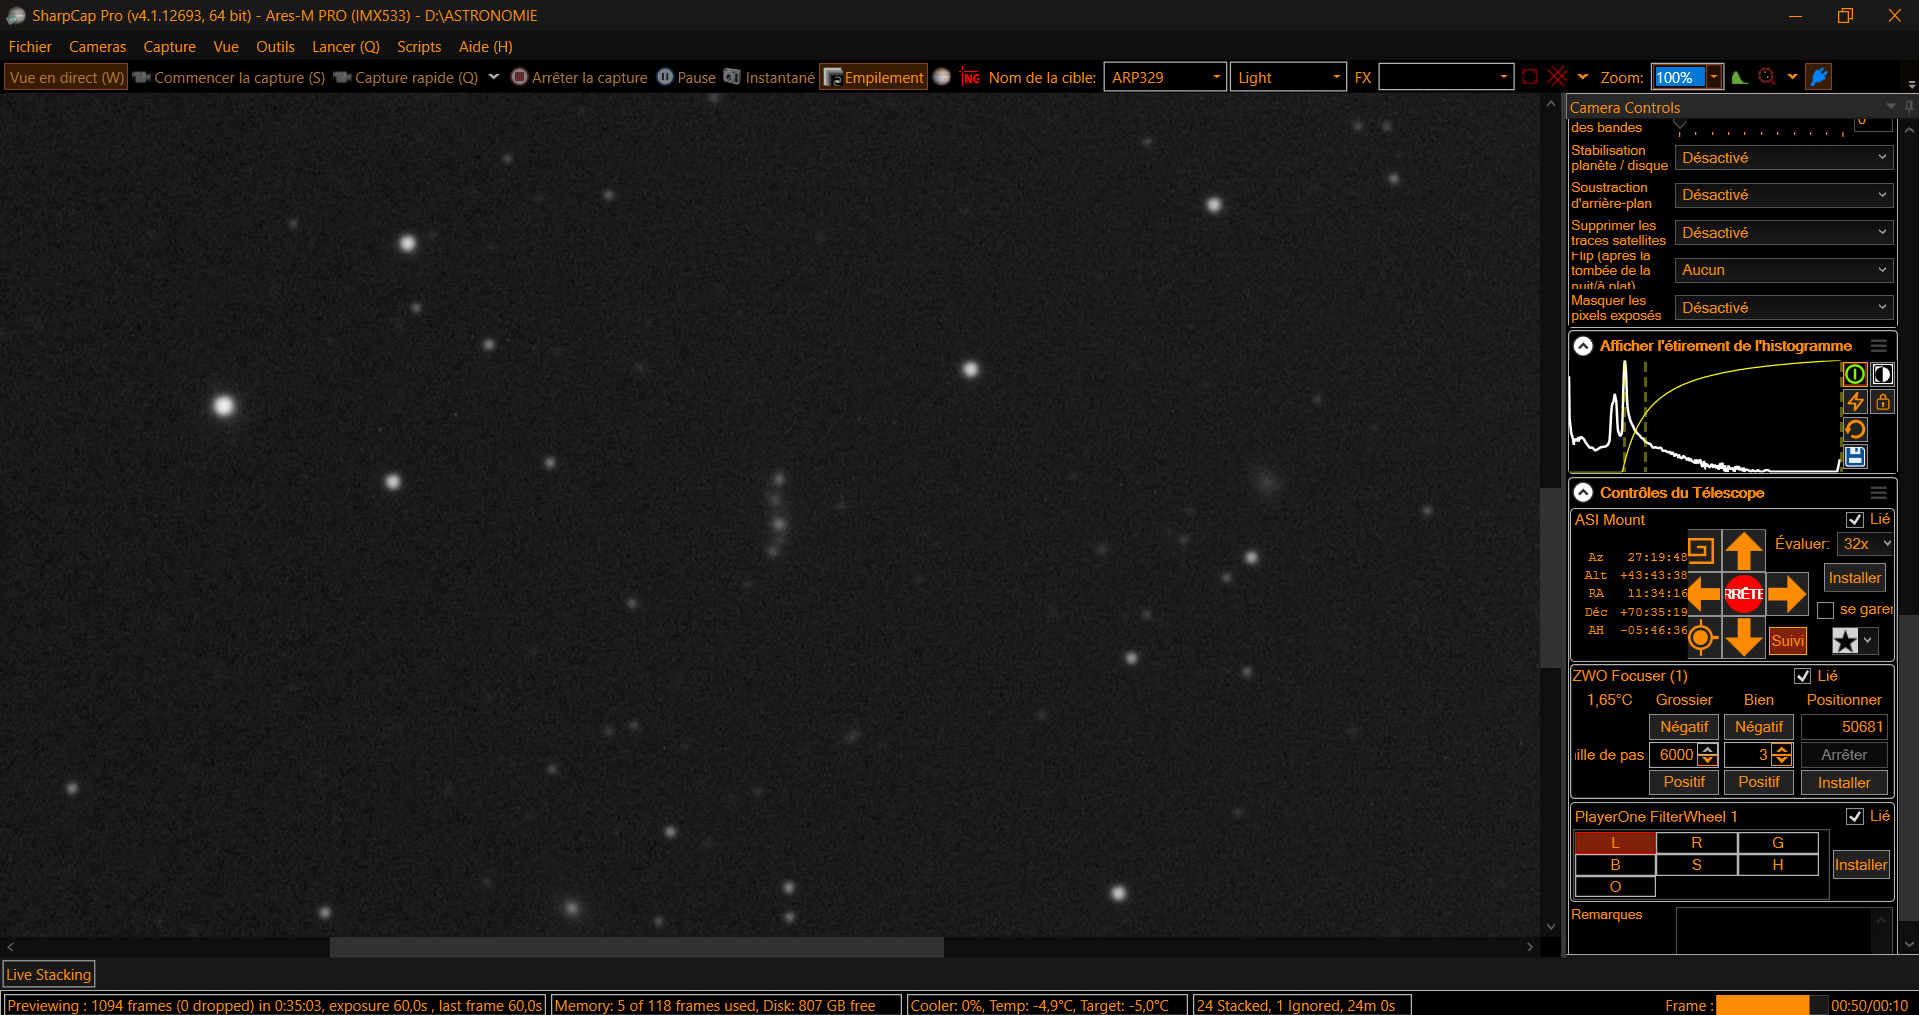This screenshot has height=1015, width=1919.
Task: Click Arrêter la capture in toolbar
Action: [x=579, y=77]
